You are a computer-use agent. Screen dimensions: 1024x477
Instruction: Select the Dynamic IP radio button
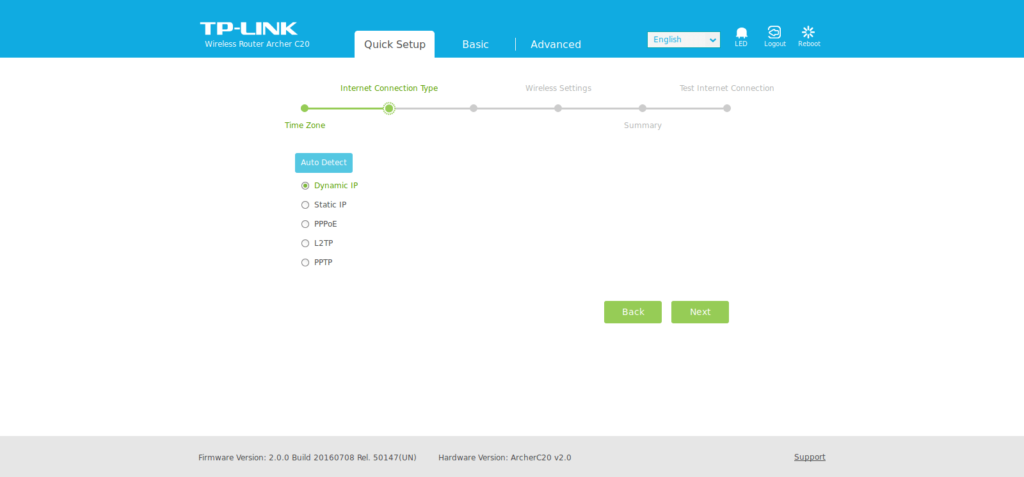tap(305, 186)
